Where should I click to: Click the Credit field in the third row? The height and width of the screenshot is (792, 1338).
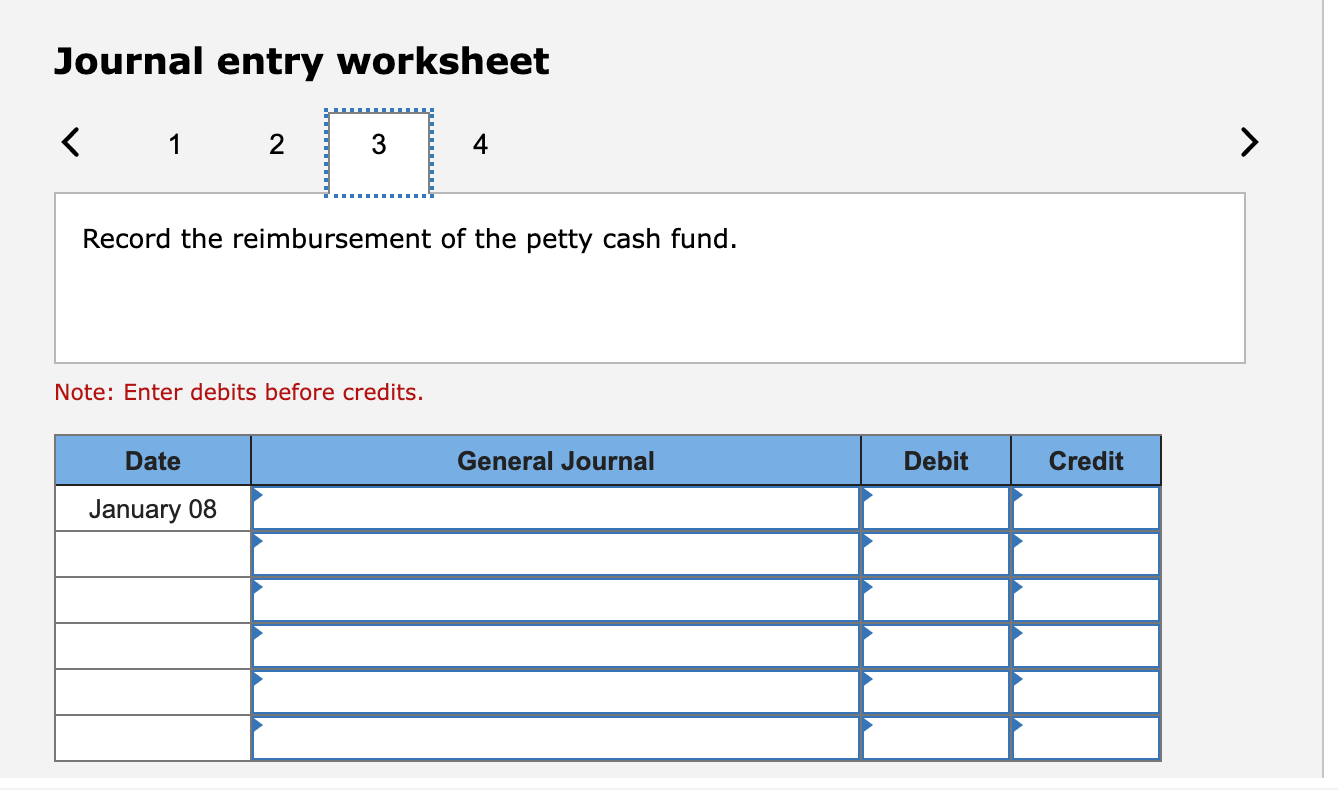(1086, 599)
